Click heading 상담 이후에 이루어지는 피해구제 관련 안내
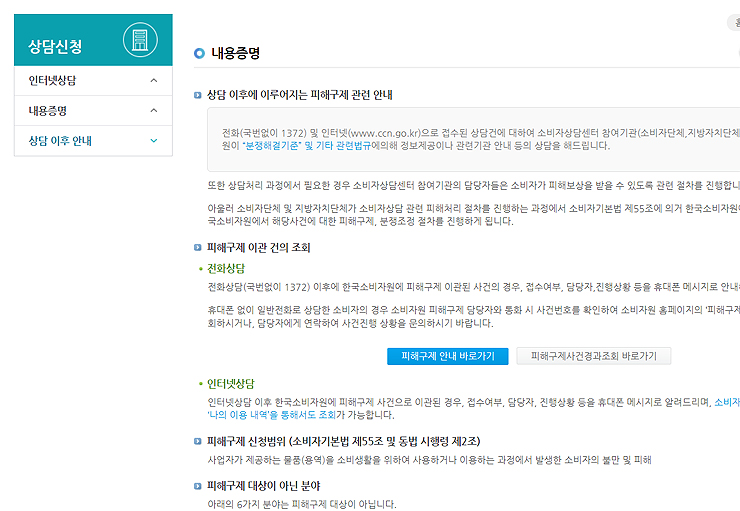 click(x=300, y=95)
